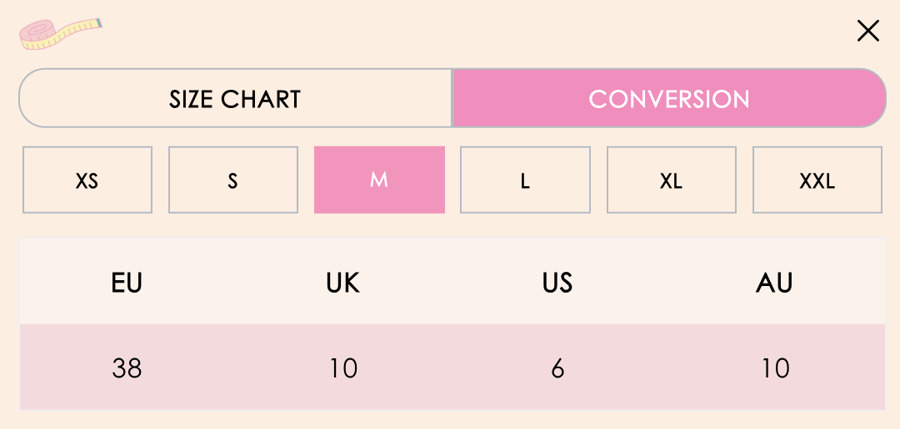The height and width of the screenshot is (429, 900).
Task: Click the EU size value 38
Action: tap(127, 368)
